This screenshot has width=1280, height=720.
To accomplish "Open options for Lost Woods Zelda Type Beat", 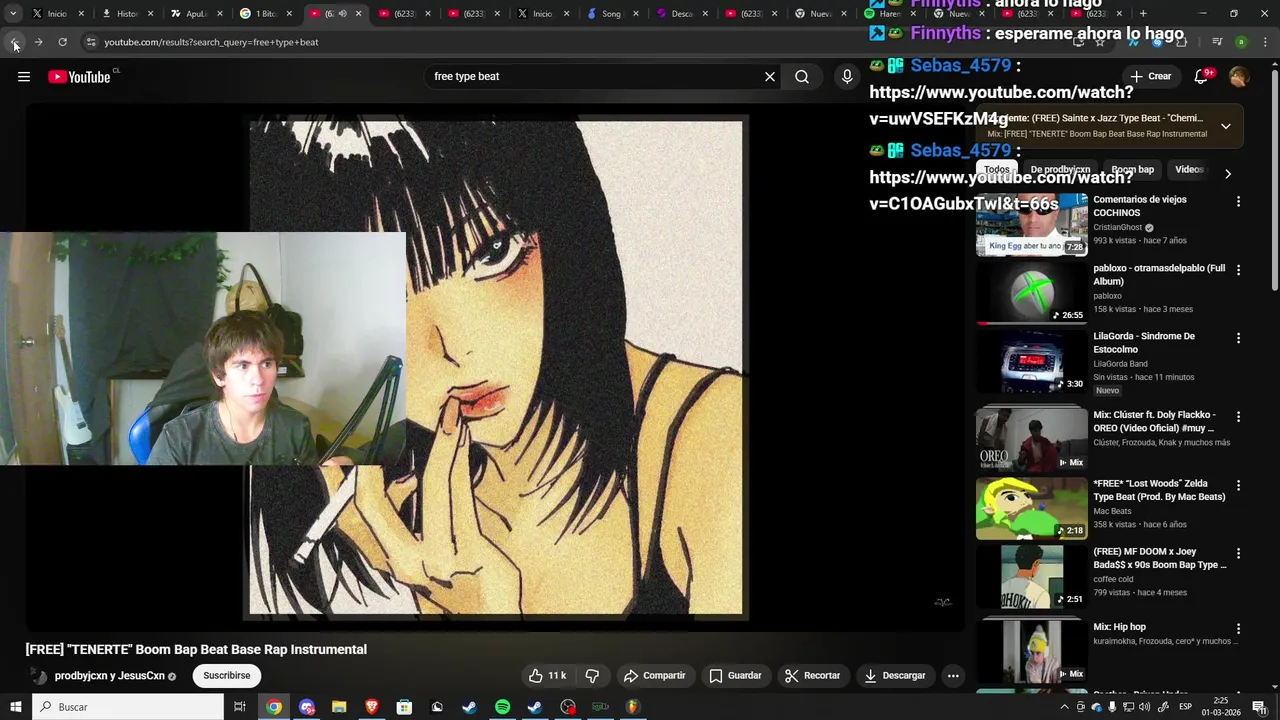I will [x=1238, y=485].
